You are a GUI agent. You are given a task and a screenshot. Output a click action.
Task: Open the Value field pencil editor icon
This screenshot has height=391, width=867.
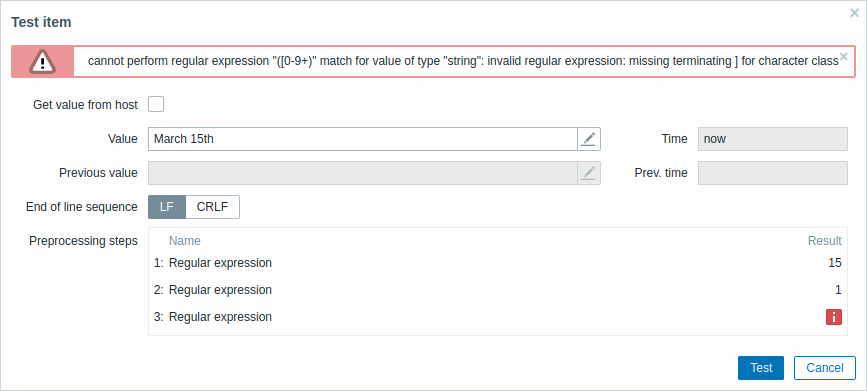click(589, 139)
